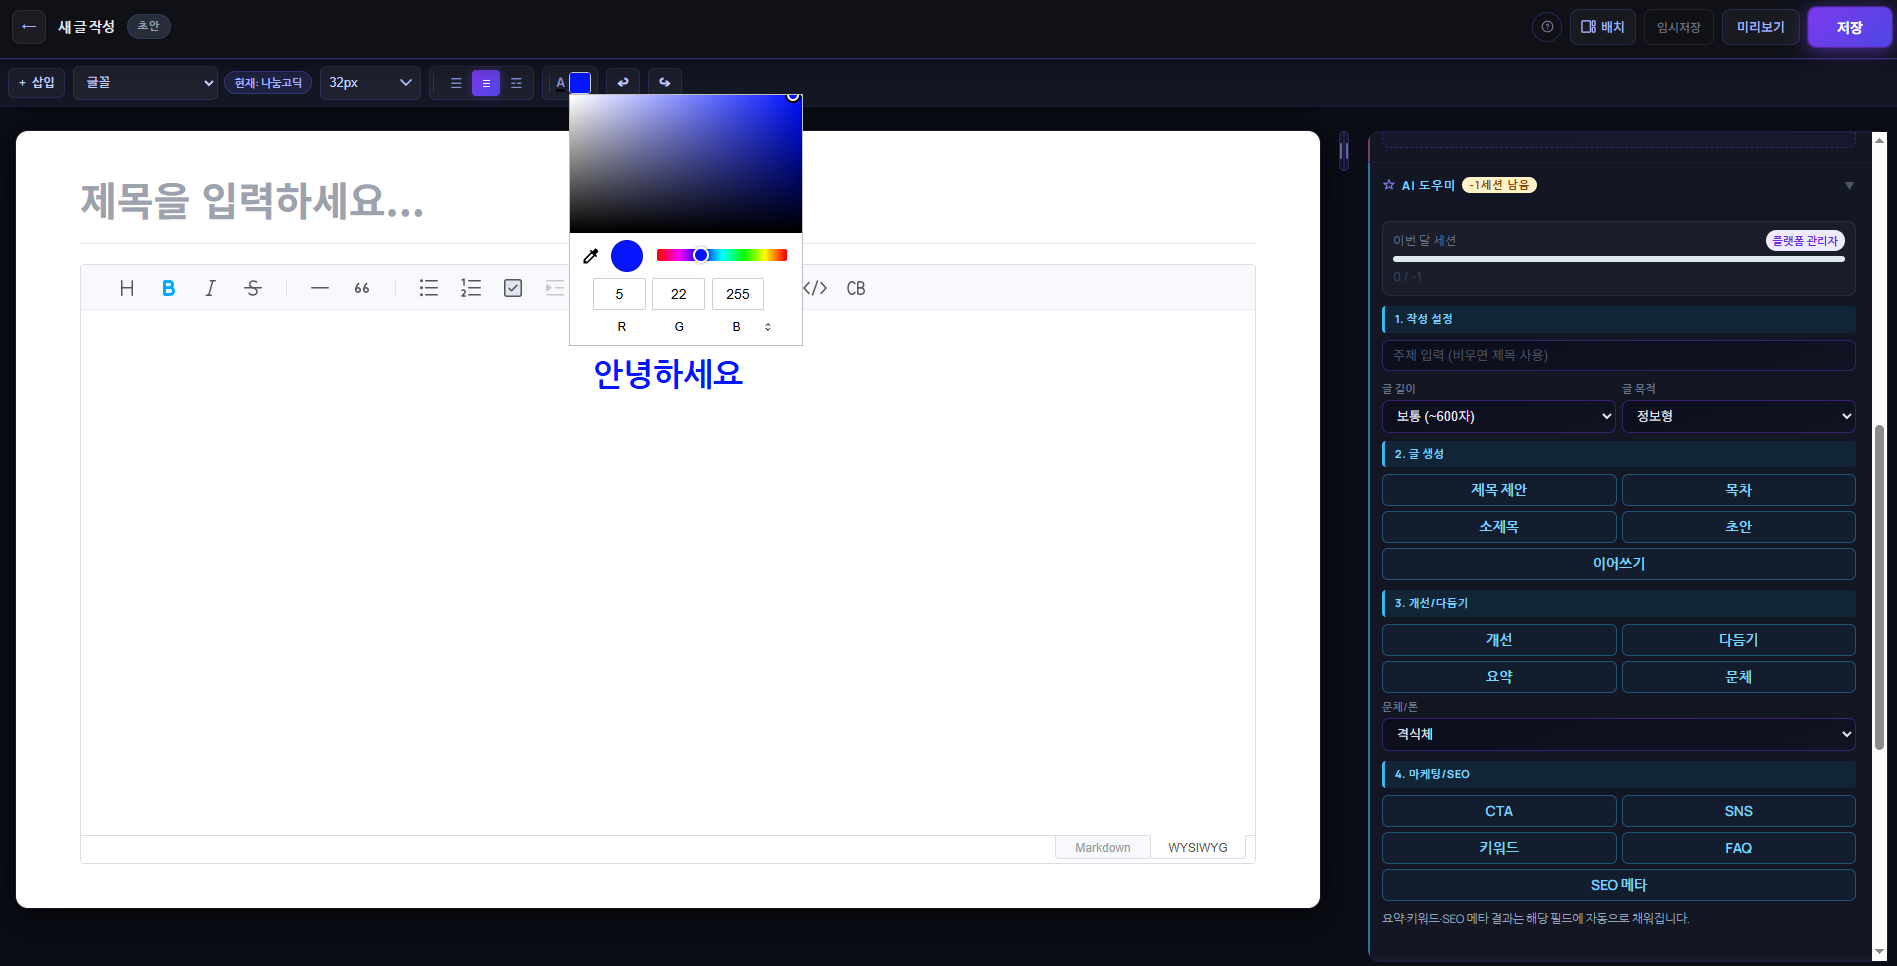Open the 글꼴 font family dropdown
Image resolution: width=1897 pixels, height=966 pixels.
click(x=146, y=83)
